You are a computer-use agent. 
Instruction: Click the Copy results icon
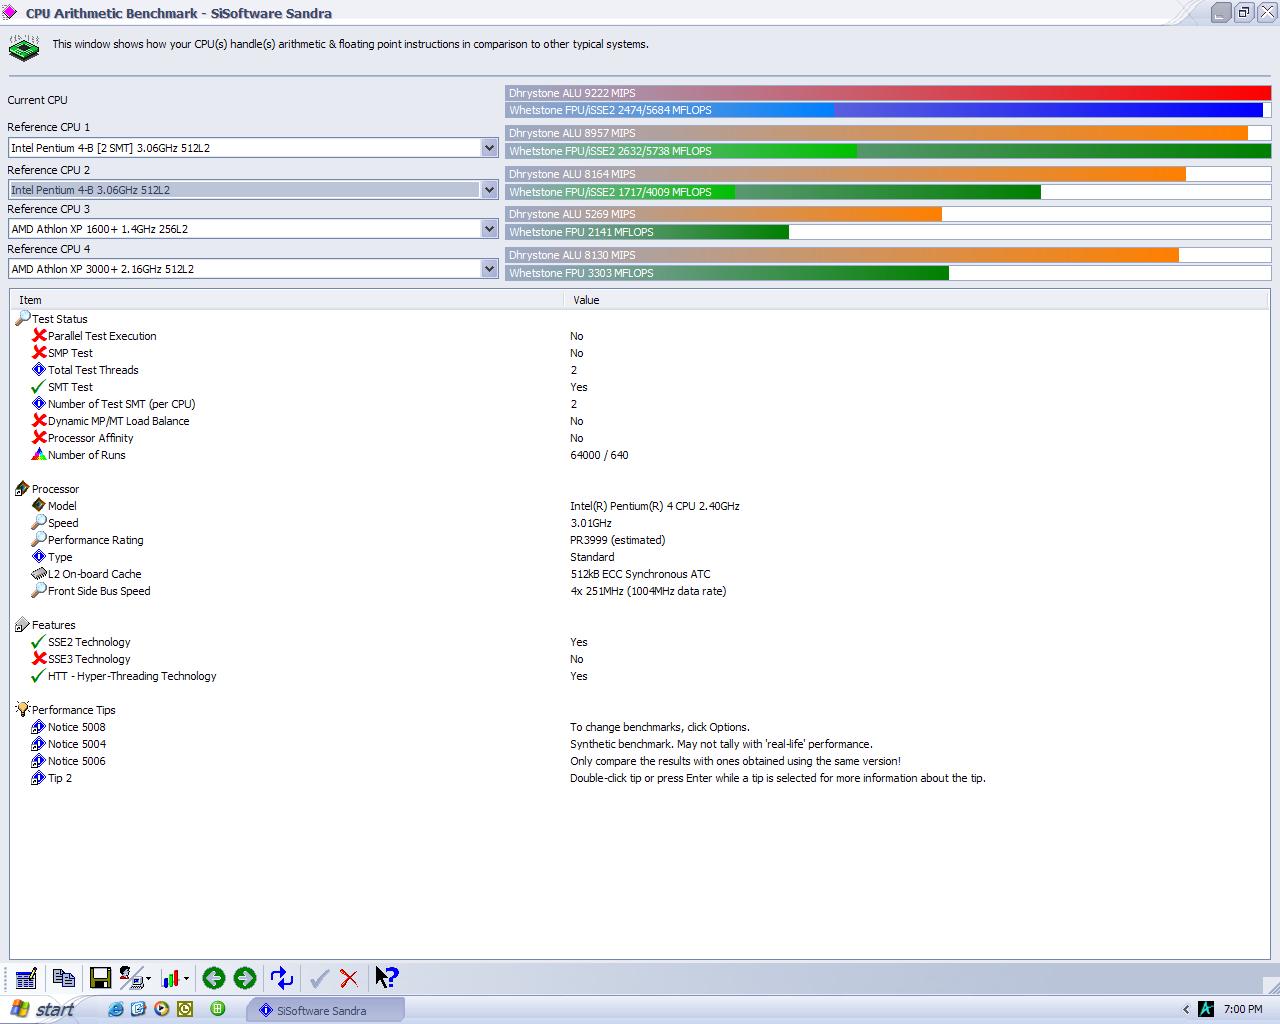[x=64, y=978]
